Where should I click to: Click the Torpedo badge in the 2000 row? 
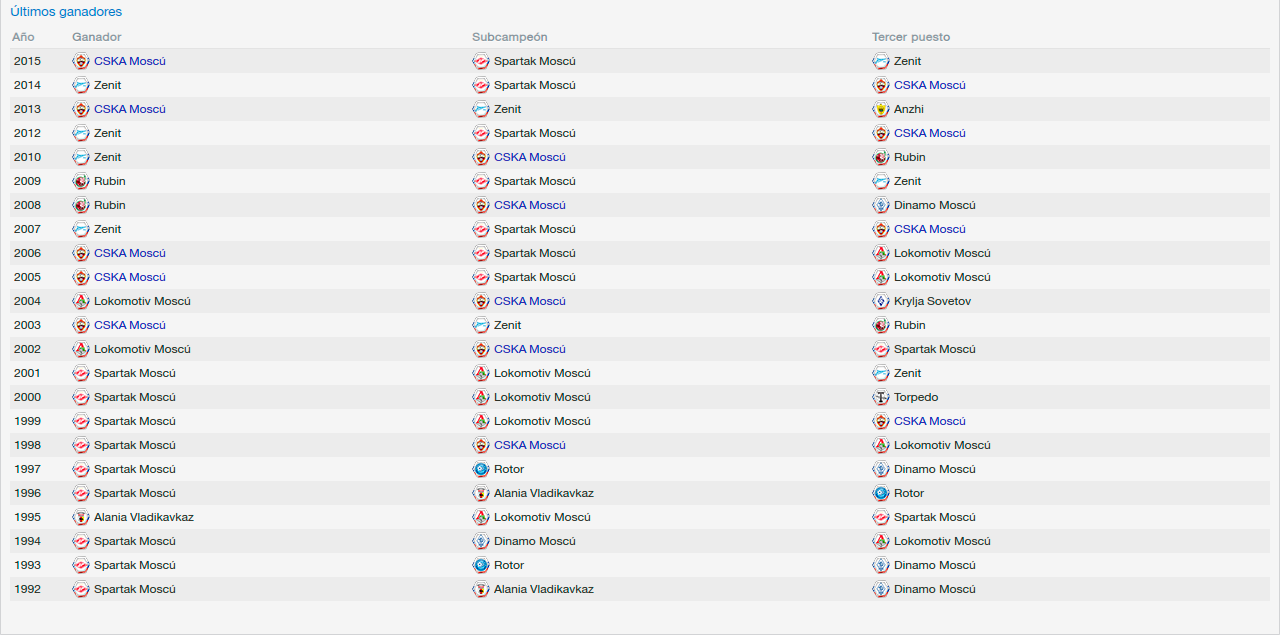point(881,397)
